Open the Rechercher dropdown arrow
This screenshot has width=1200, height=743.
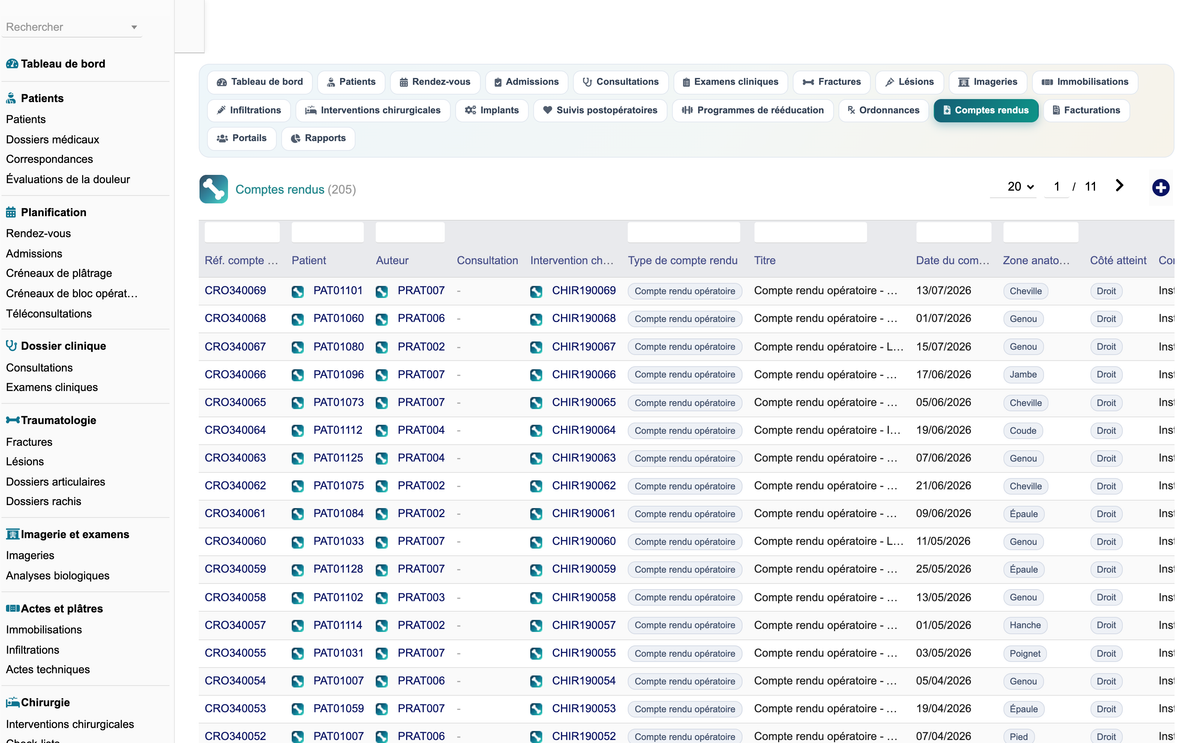tap(134, 28)
